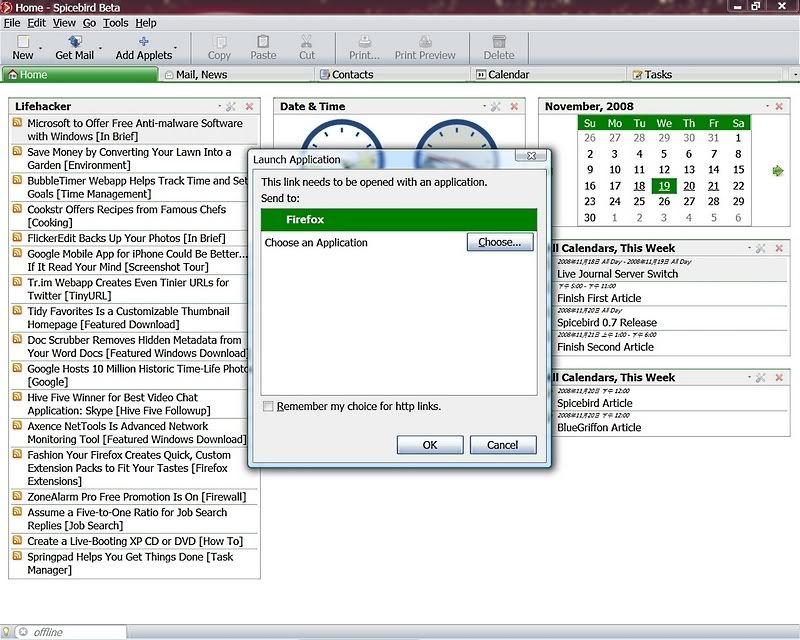Select the Home tab
The image size is (800, 640).
coord(80,75)
